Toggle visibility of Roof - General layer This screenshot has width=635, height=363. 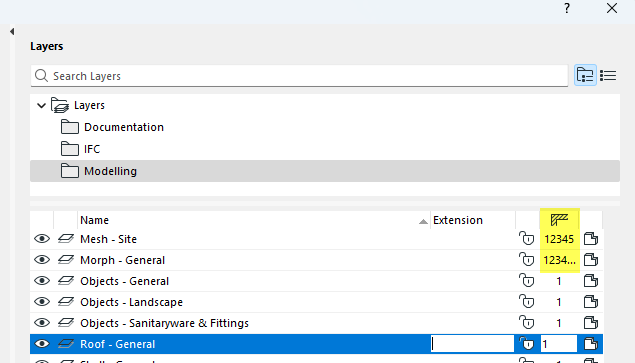pyautogui.click(x=42, y=344)
